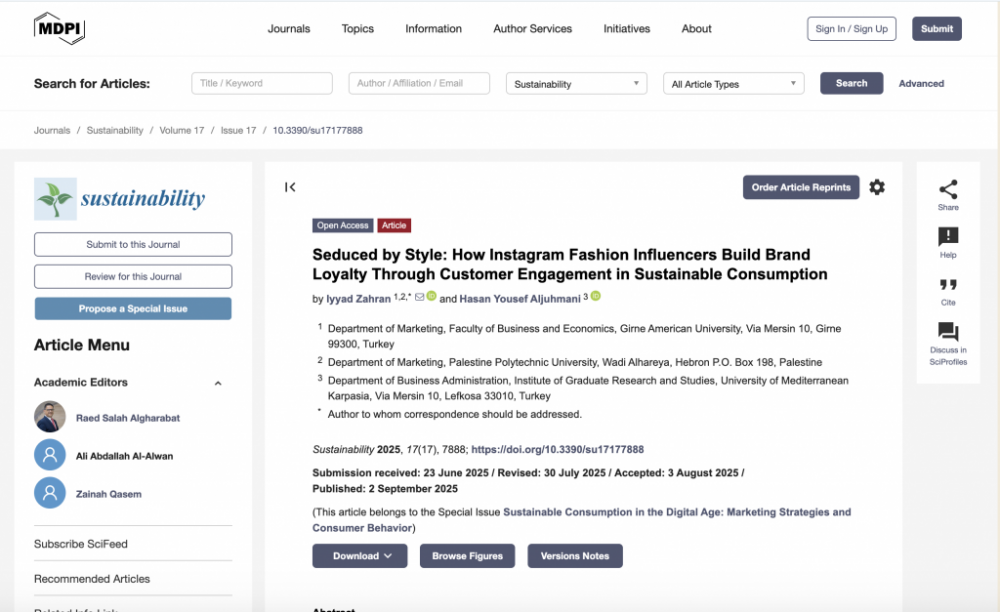Image resolution: width=1000 pixels, height=612 pixels.
Task: Open the Journals menu
Action: tap(289, 29)
